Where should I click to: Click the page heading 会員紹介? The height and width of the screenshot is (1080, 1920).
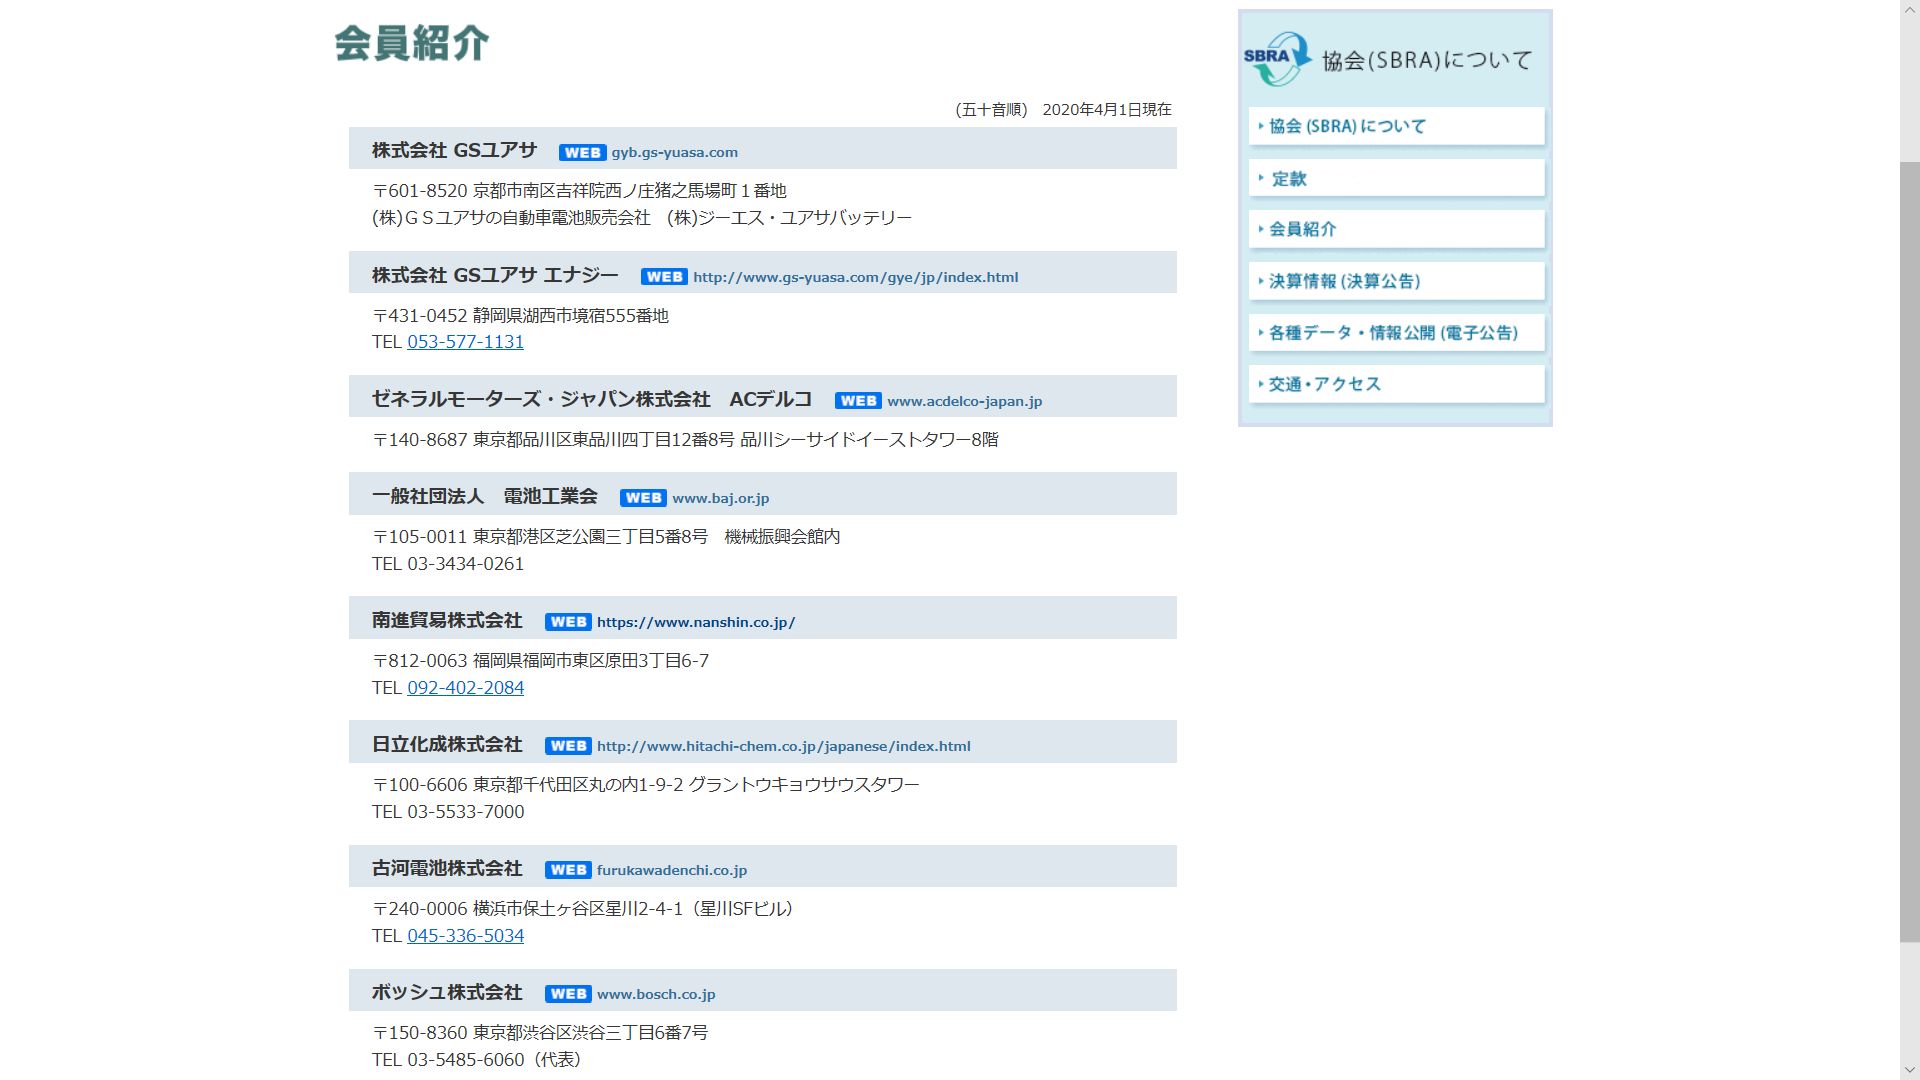coord(412,43)
